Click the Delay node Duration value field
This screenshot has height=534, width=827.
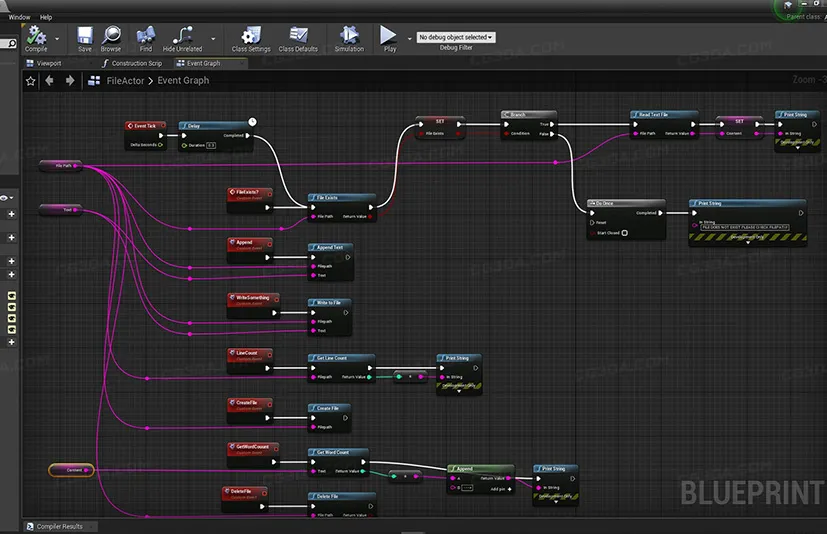[211, 145]
